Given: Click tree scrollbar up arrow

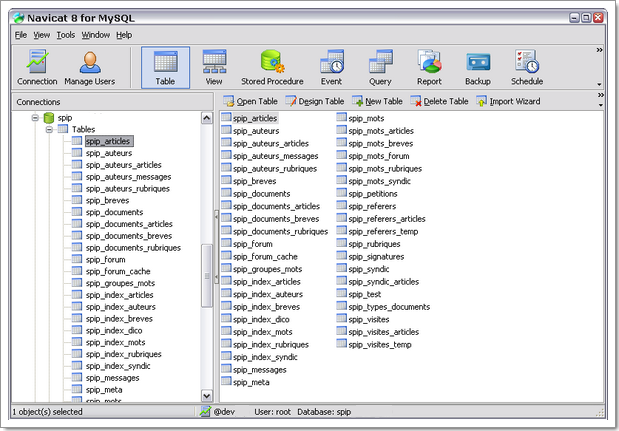Looking at the screenshot, I should 207,118.
